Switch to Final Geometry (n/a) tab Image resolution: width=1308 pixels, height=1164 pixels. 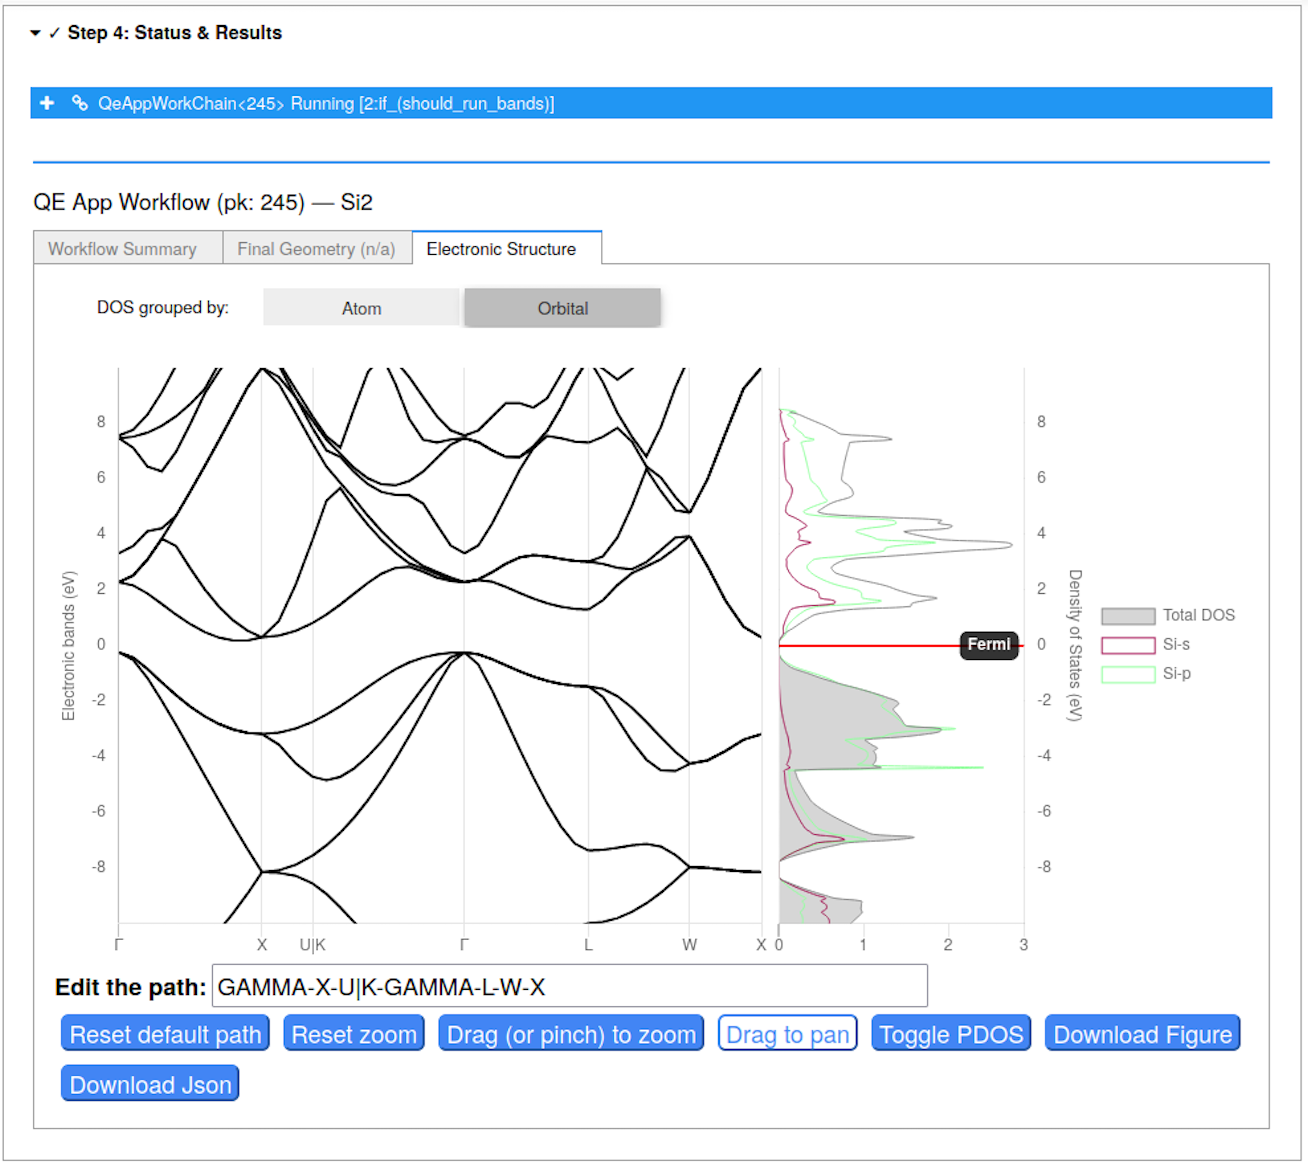(316, 249)
